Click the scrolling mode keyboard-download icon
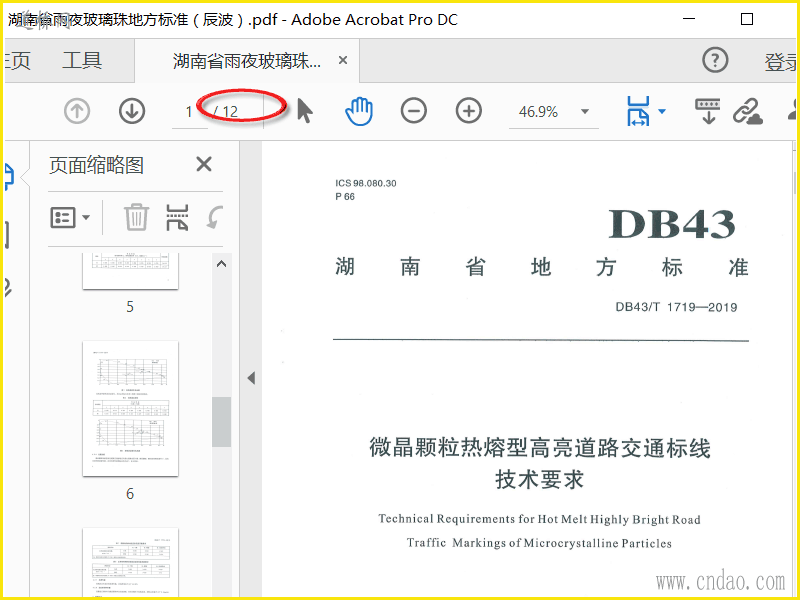The height and width of the screenshot is (600, 800). coord(708,111)
